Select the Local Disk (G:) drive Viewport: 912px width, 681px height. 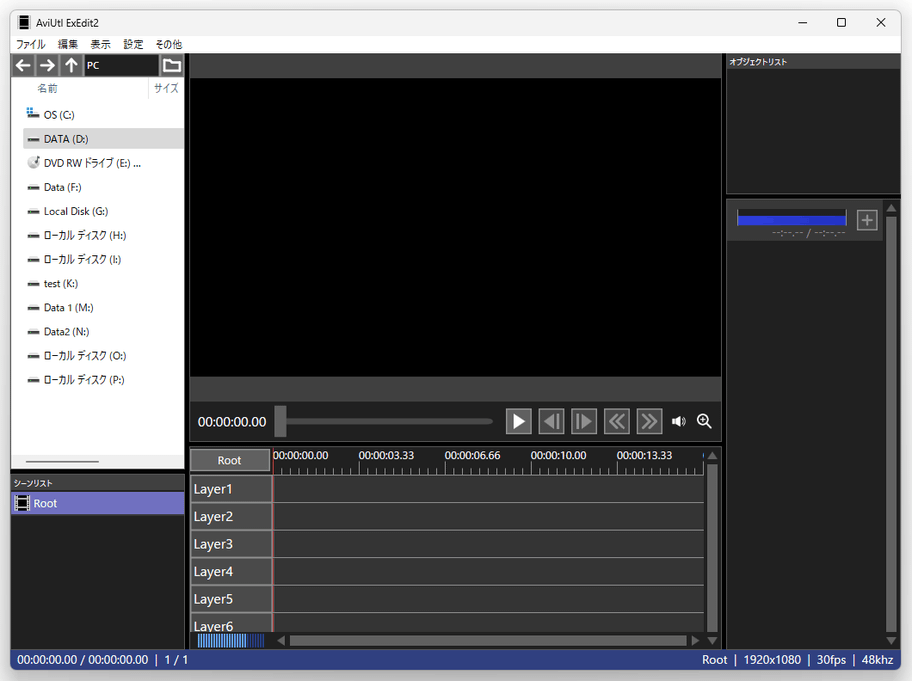[x=103, y=211]
